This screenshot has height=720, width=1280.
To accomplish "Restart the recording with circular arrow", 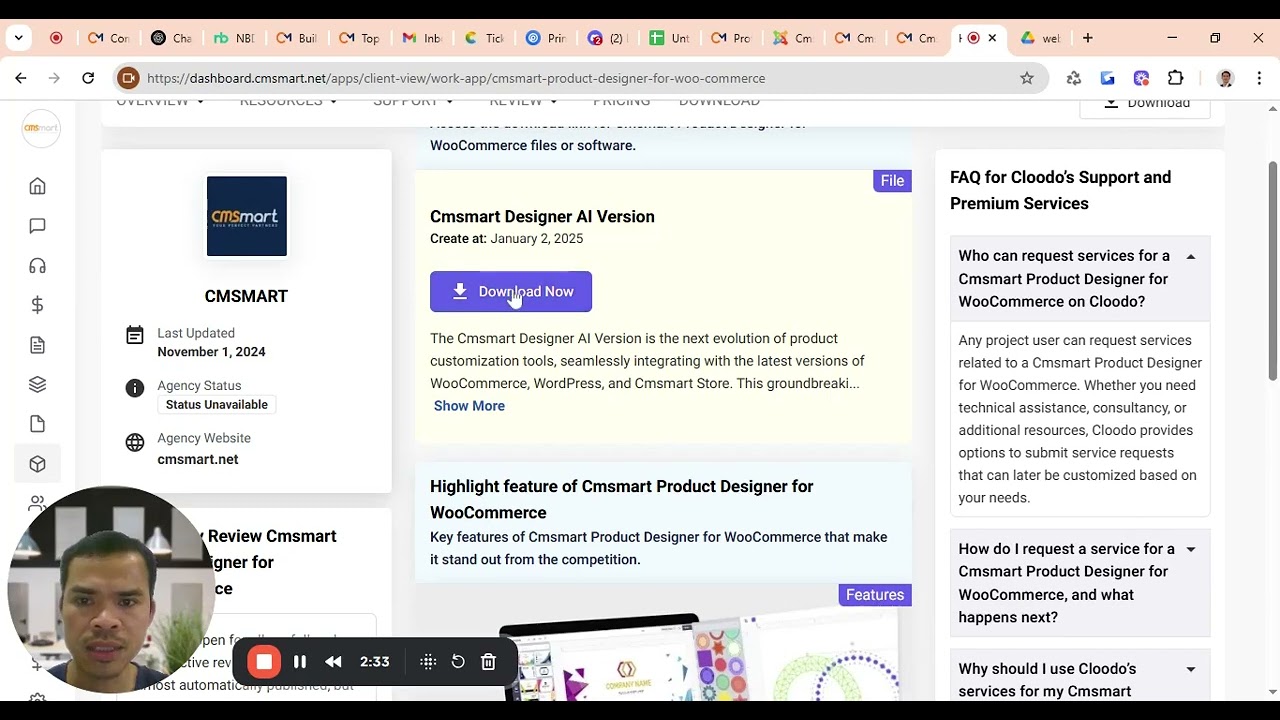I will click(458, 662).
